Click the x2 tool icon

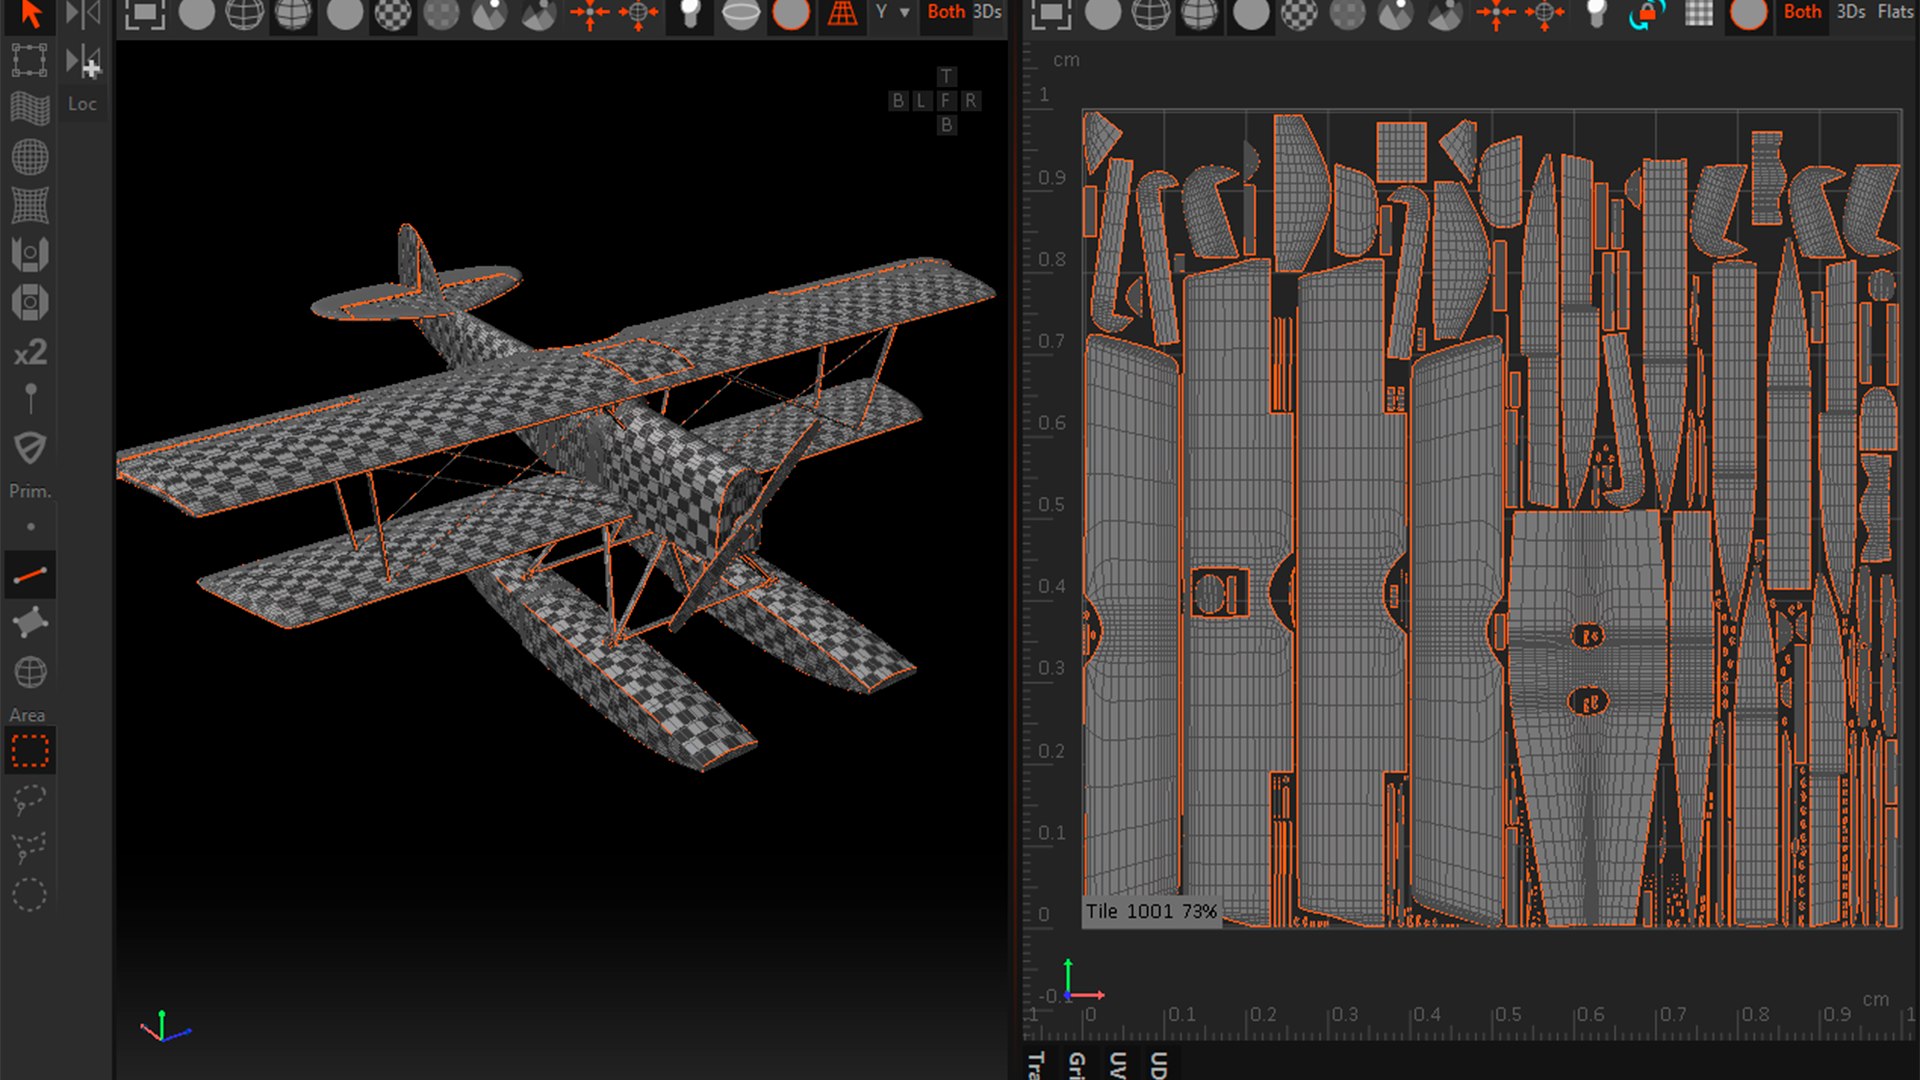(x=30, y=352)
